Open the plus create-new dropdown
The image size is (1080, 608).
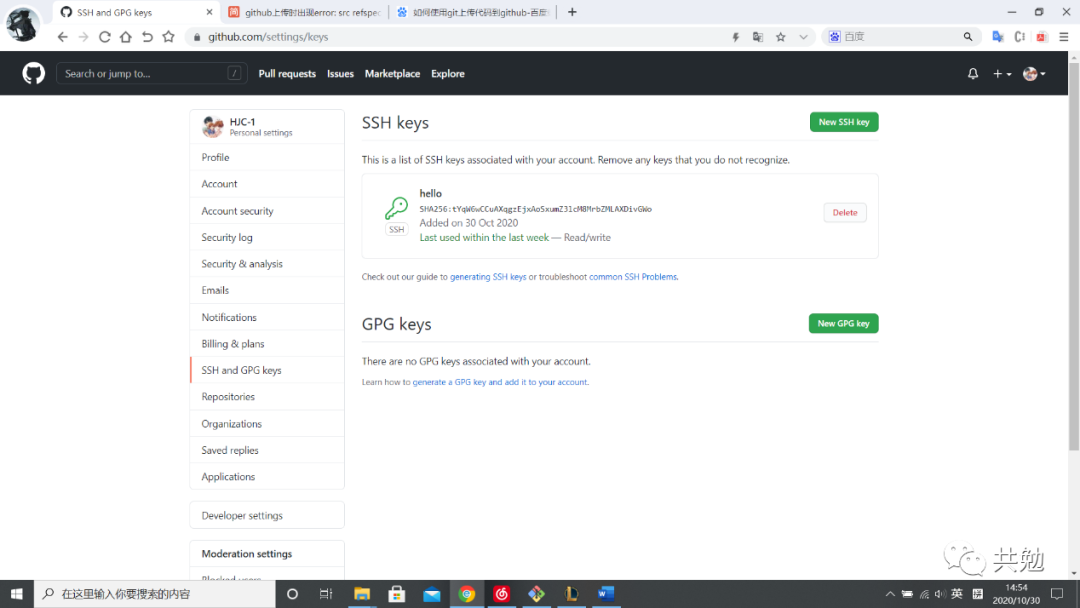1001,74
